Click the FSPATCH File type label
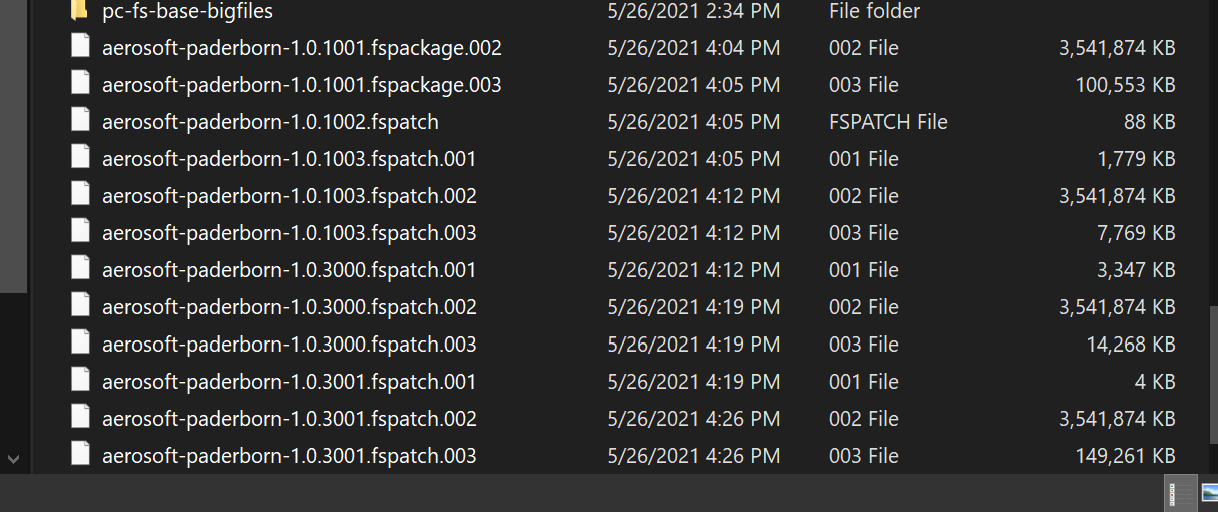 (x=888, y=122)
